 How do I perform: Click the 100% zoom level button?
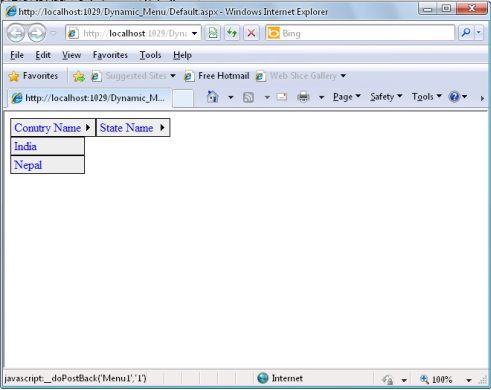coord(436,379)
